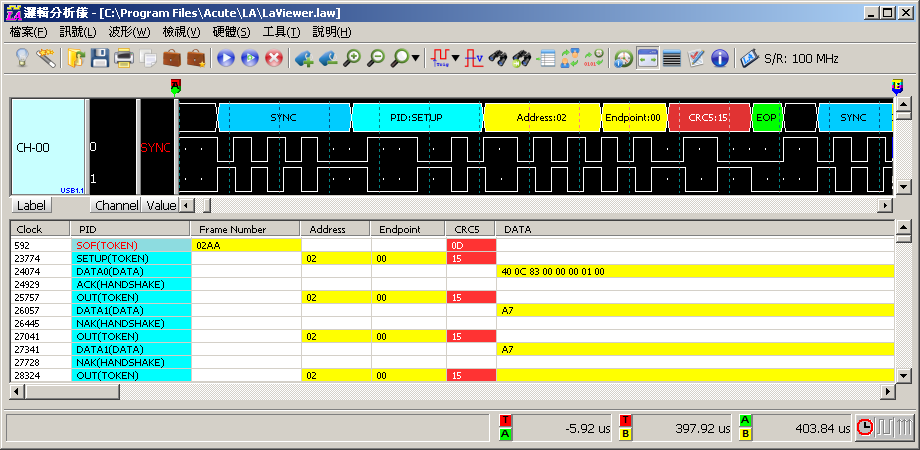
Task: Click waveform scrollbar right arrow
Action: coord(885,205)
